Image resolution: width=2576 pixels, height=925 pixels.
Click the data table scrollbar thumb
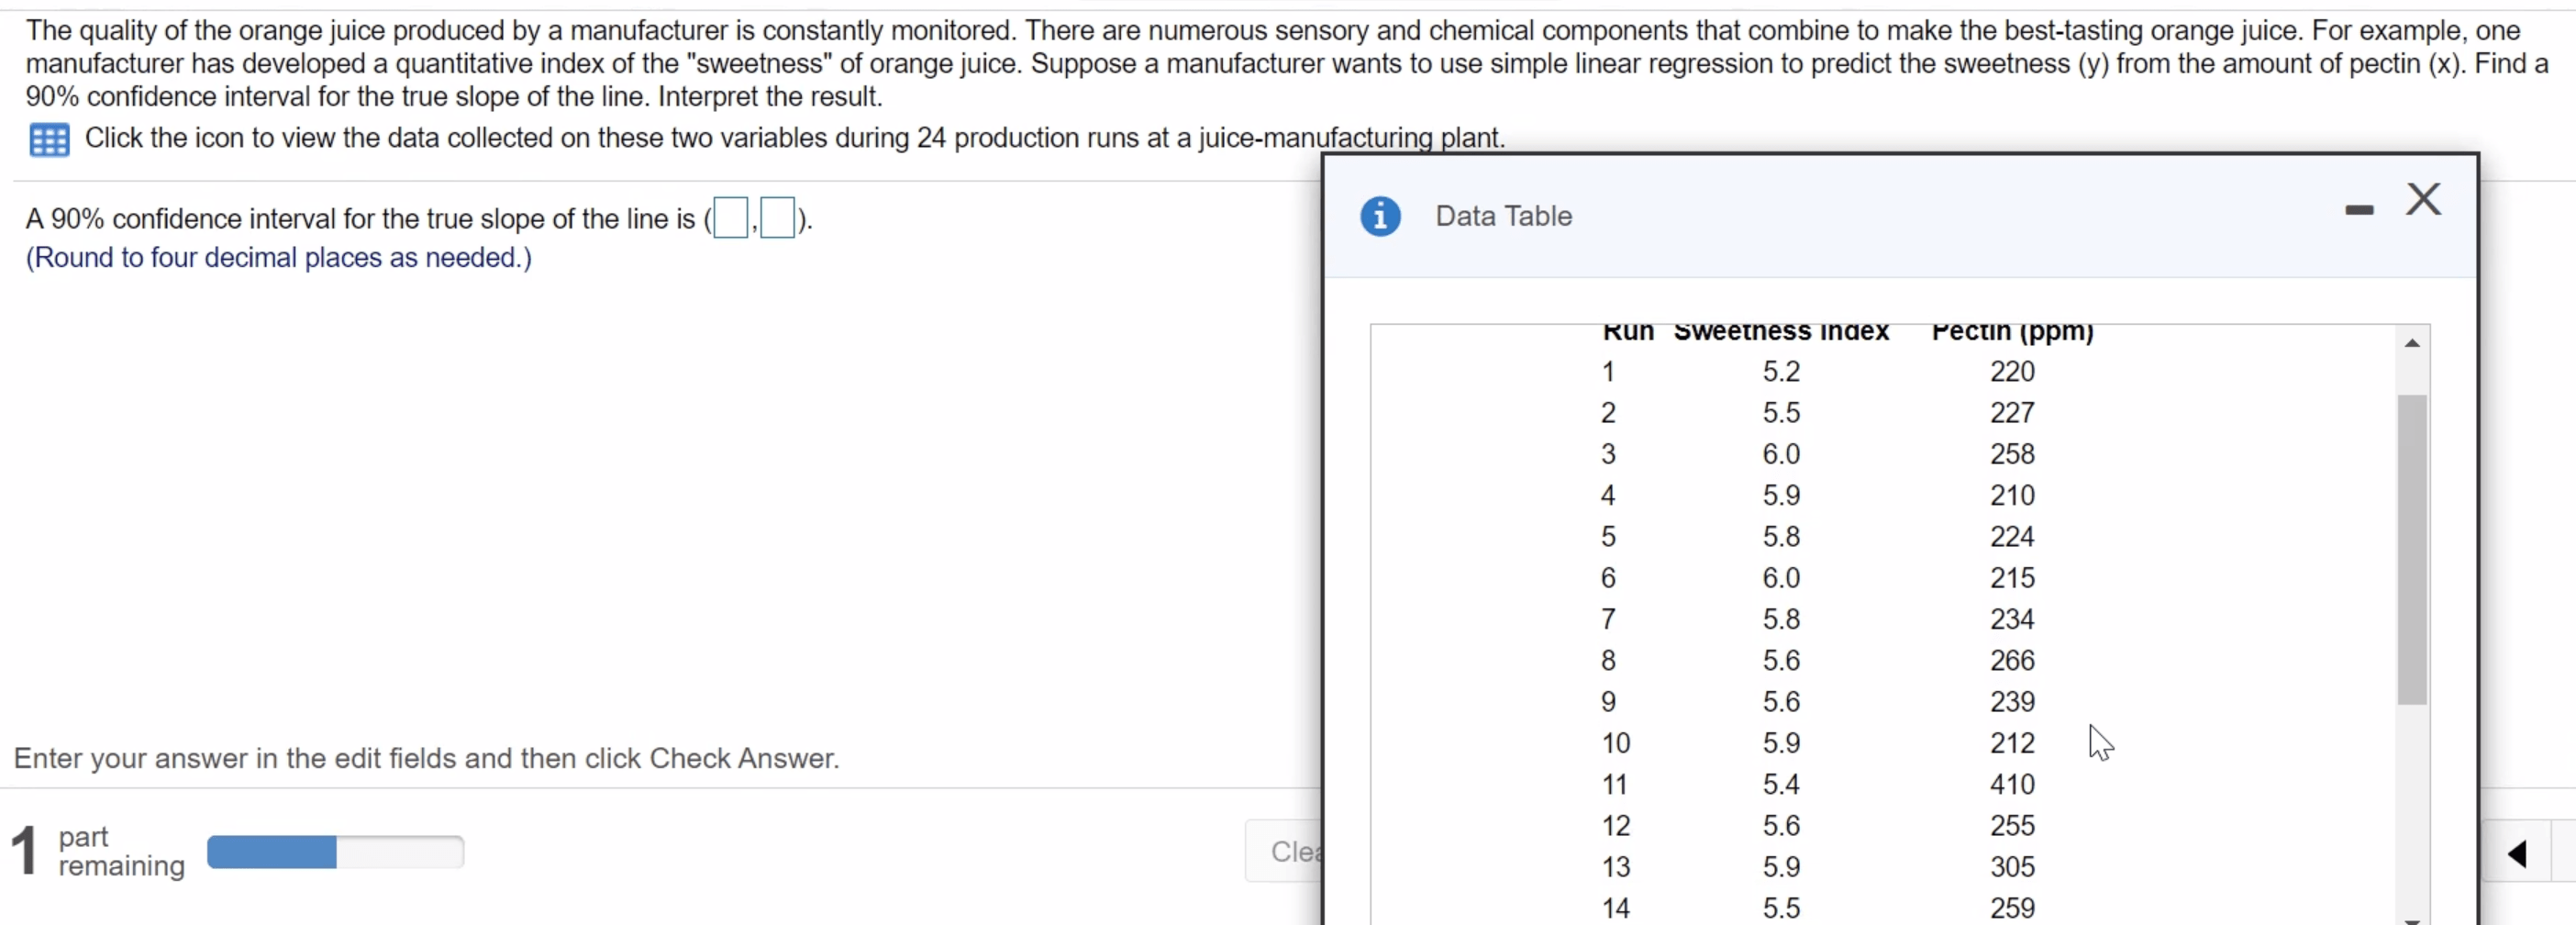pos(2412,549)
